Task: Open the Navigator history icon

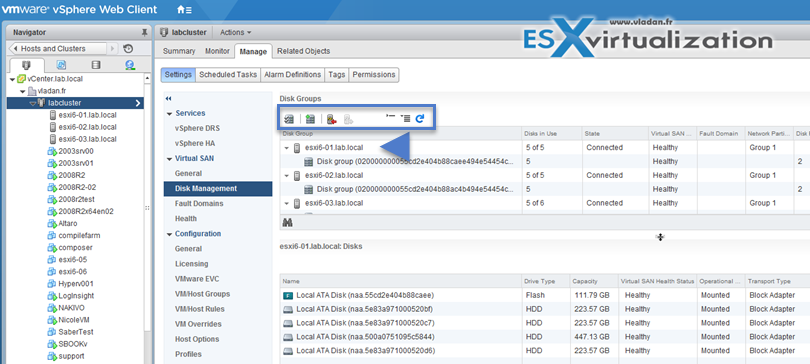Action: [128, 49]
